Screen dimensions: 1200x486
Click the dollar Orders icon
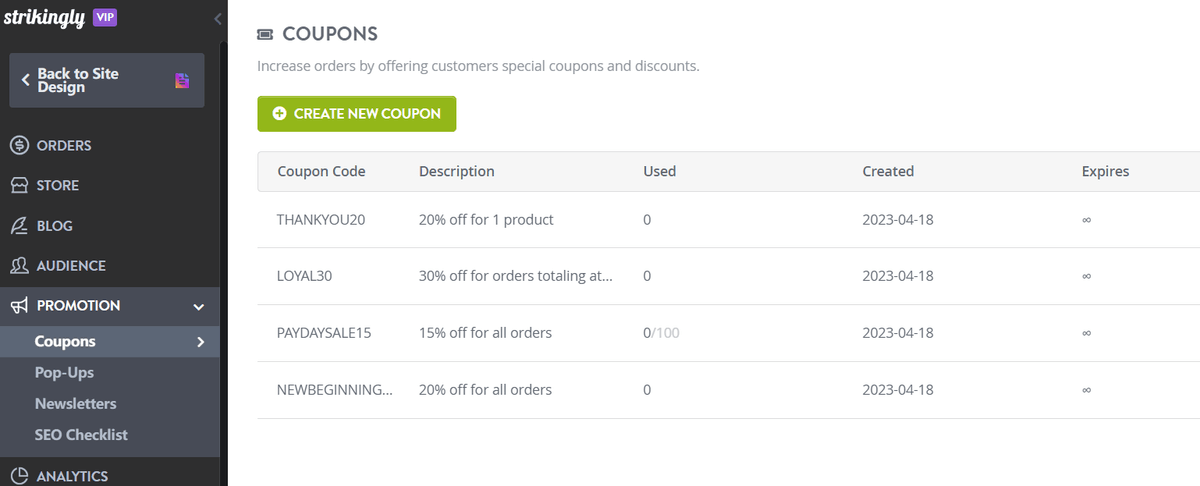pos(19,145)
